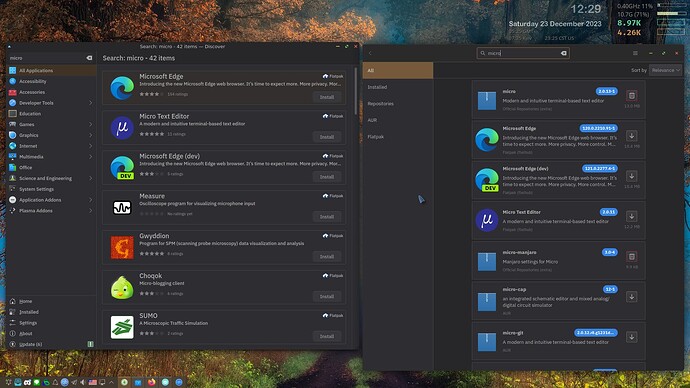This screenshot has height=388, width=690.
Task: Click the trash icon for the micro package
Action: click(631, 95)
